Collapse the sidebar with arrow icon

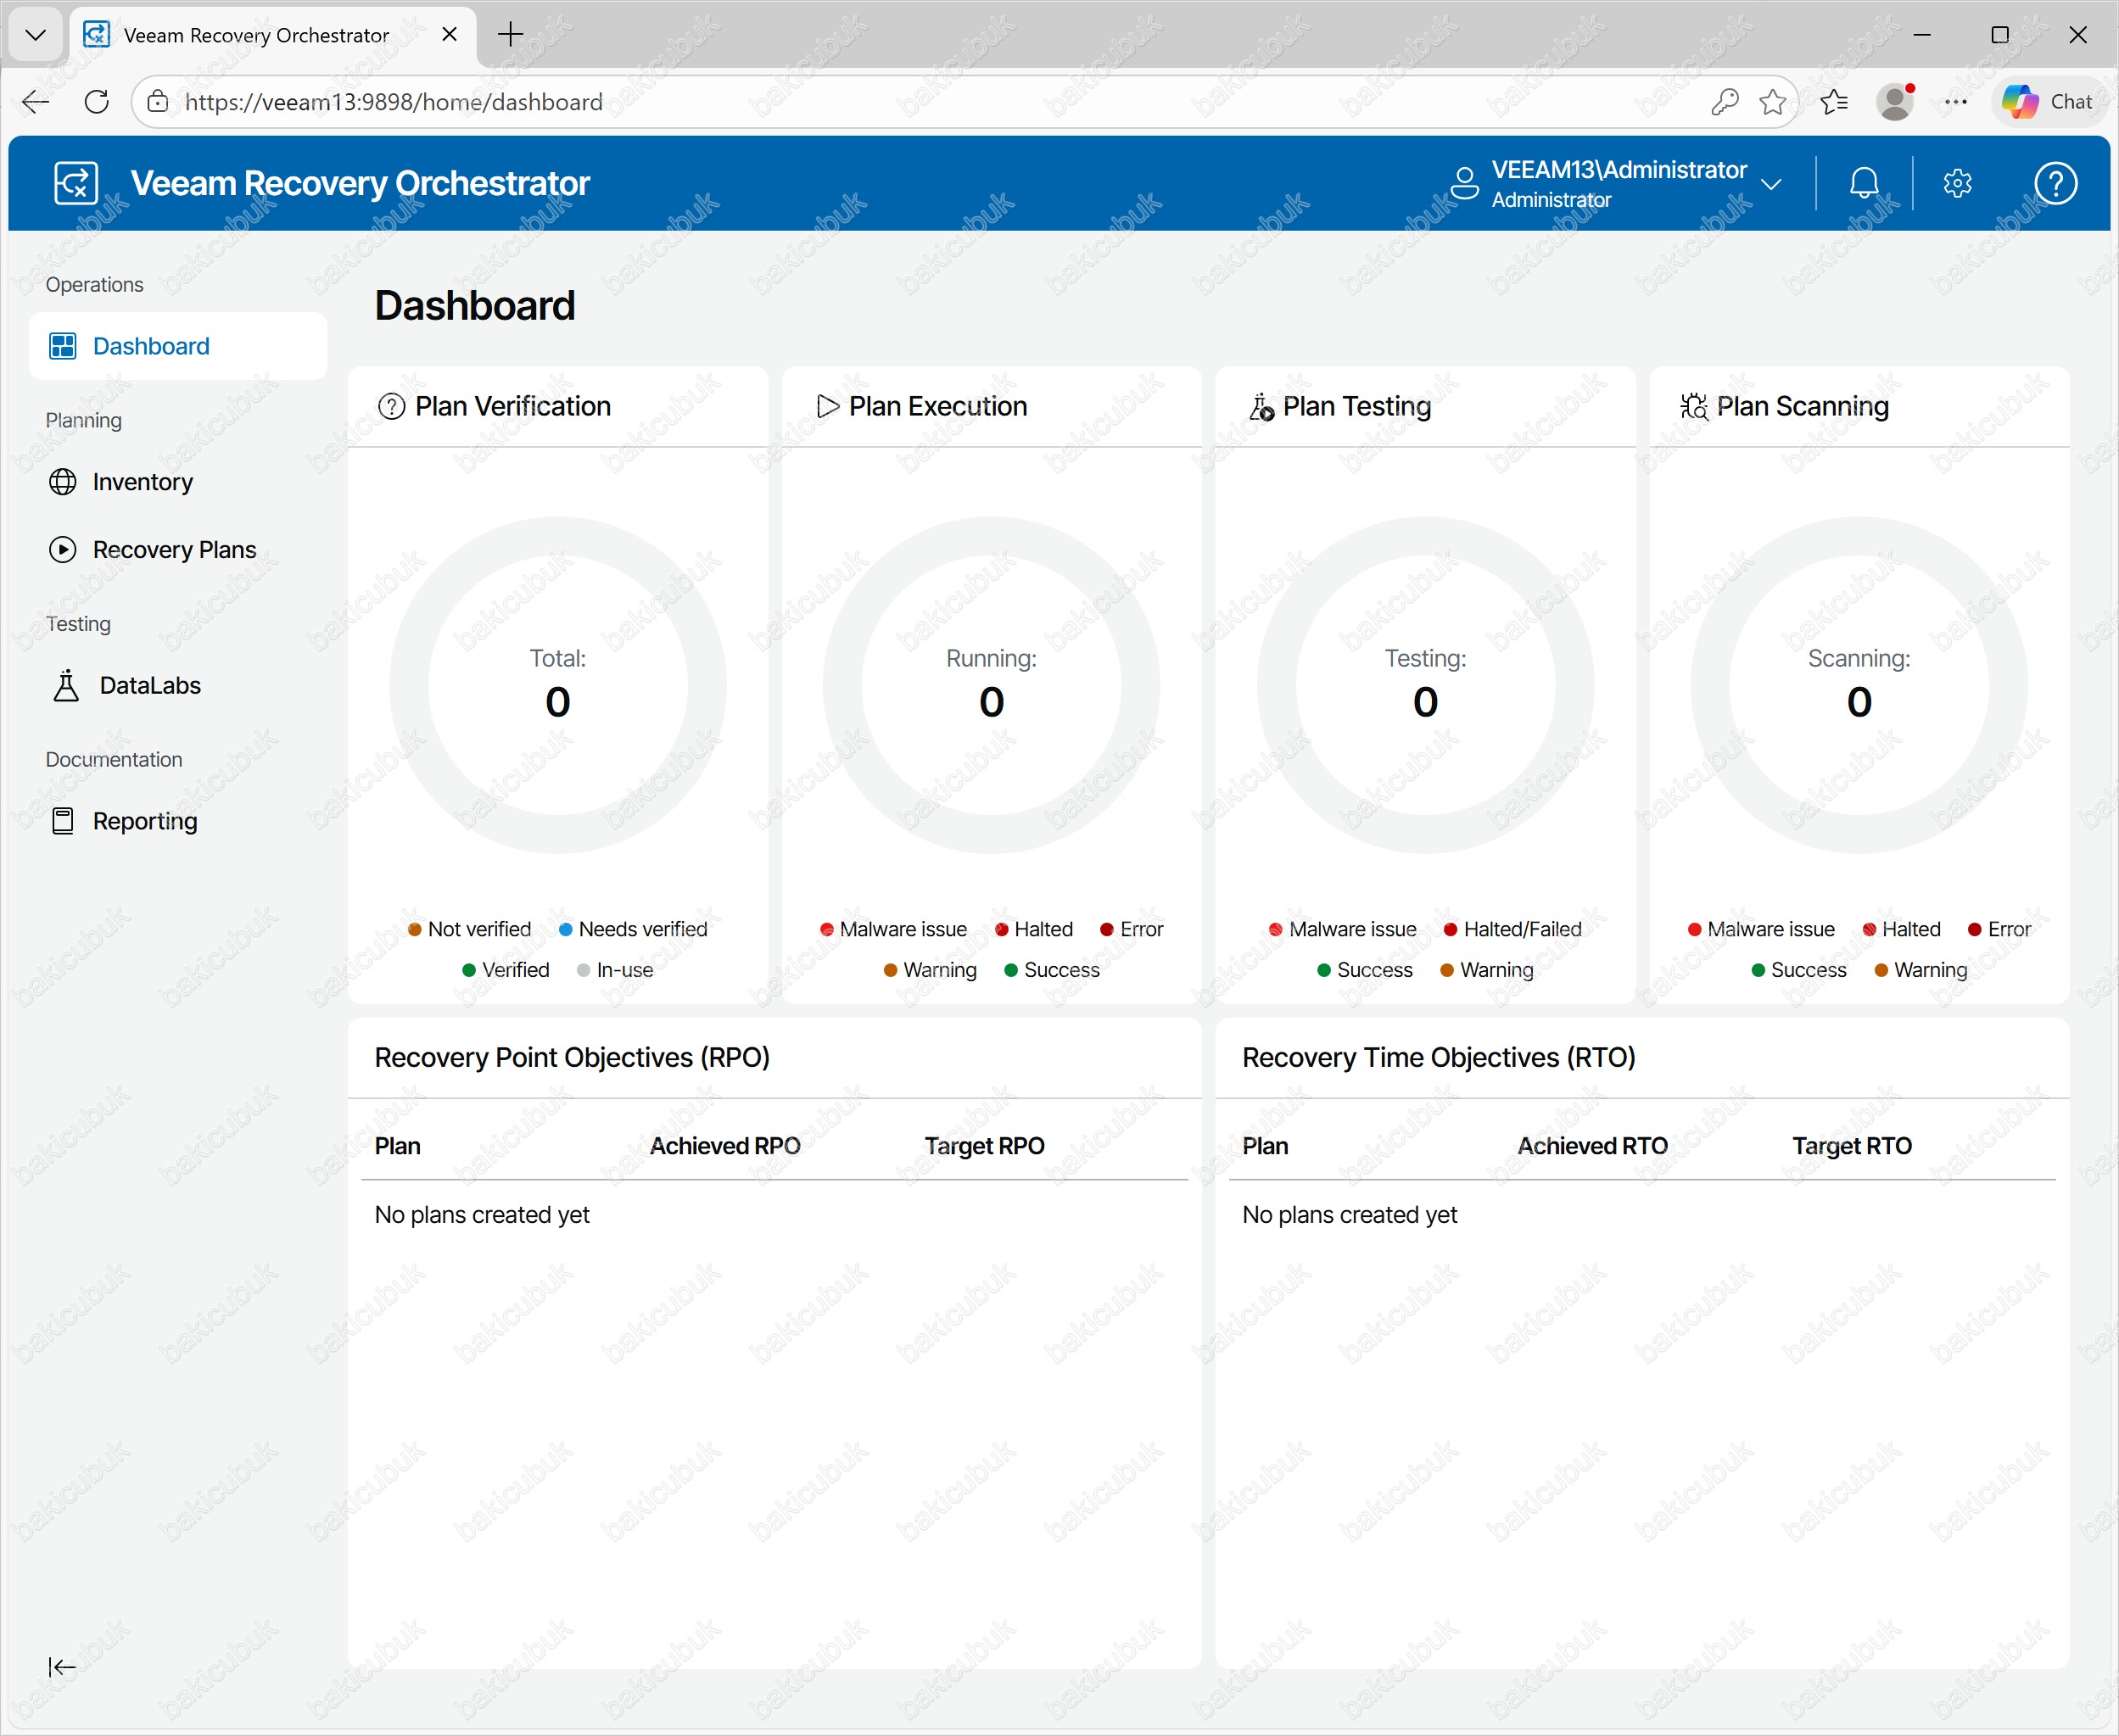(x=62, y=1666)
